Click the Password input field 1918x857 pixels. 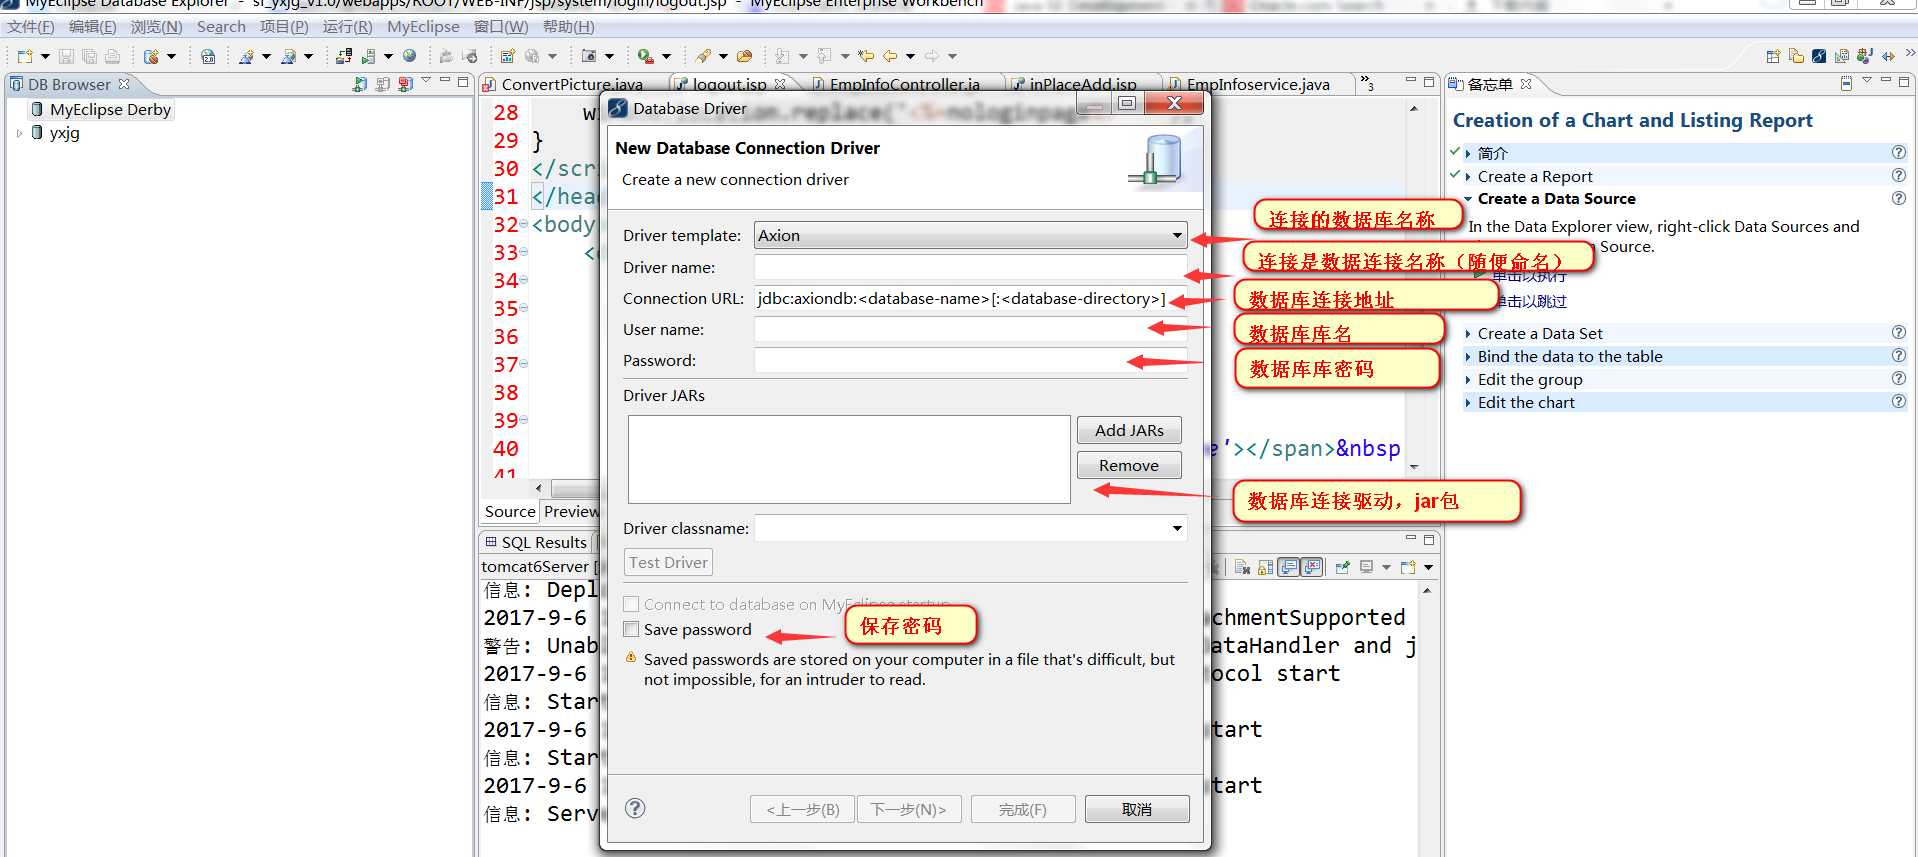click(970, 360)
